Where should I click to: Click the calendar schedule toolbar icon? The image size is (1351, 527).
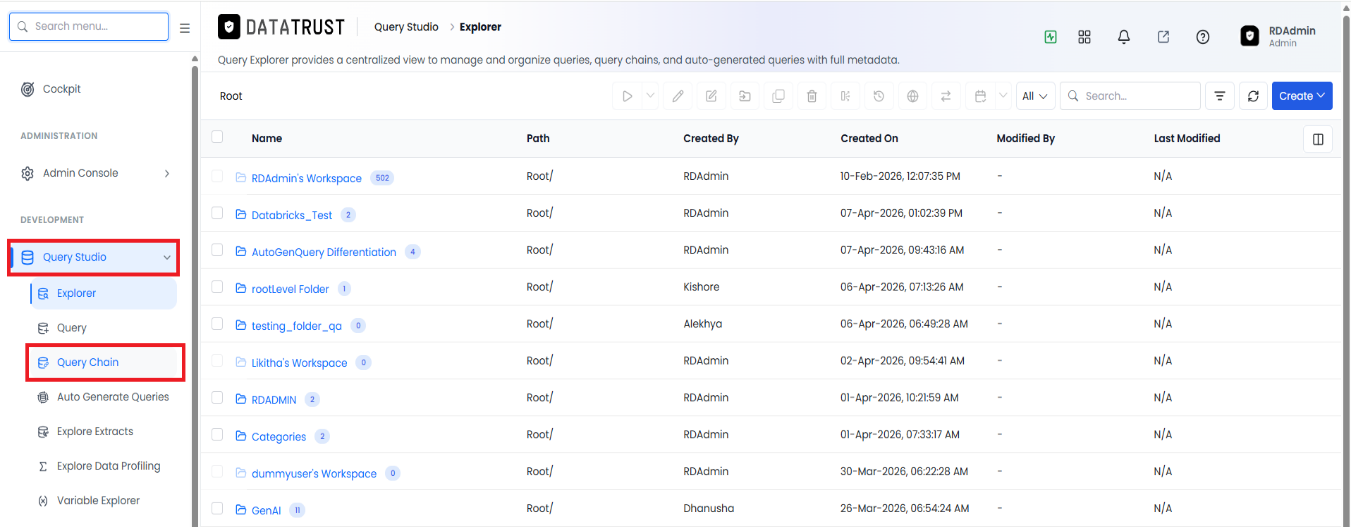click(x=980, y=96)
